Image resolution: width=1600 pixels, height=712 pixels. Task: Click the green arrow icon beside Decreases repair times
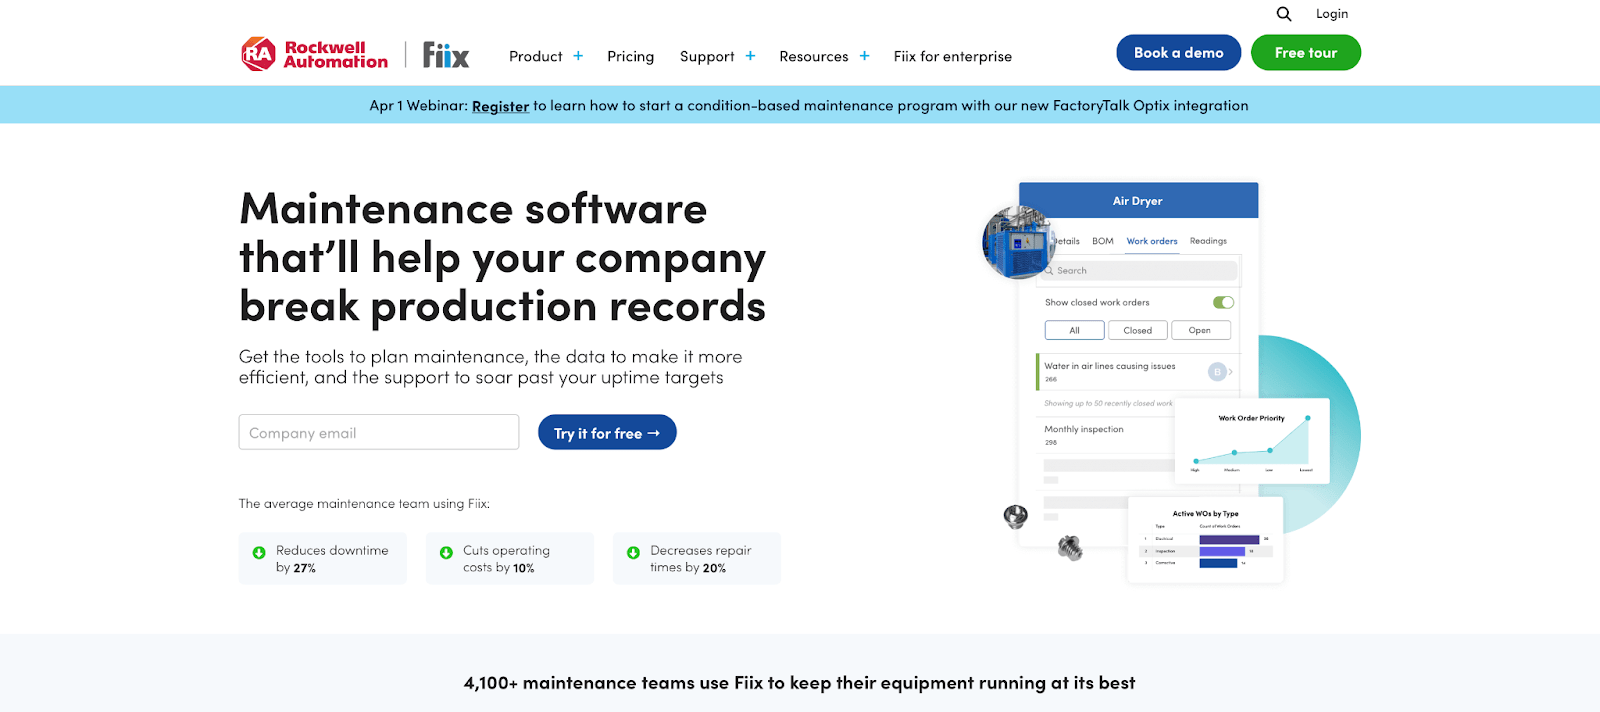point(633,553)
